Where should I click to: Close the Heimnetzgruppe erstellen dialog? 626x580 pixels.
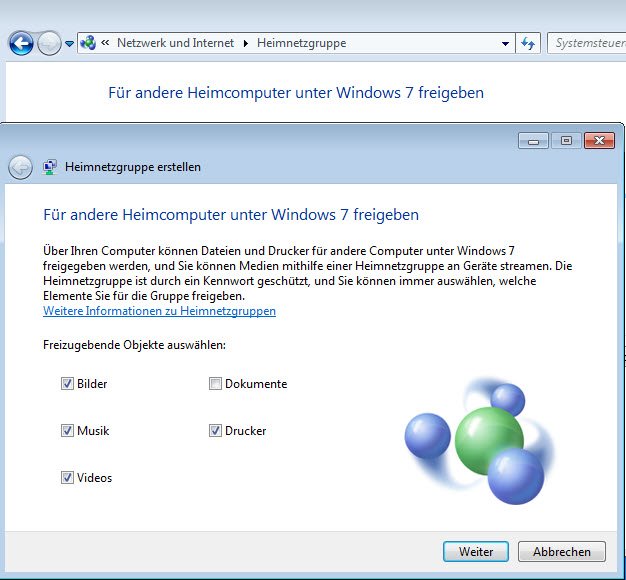[x=599, y=141]
